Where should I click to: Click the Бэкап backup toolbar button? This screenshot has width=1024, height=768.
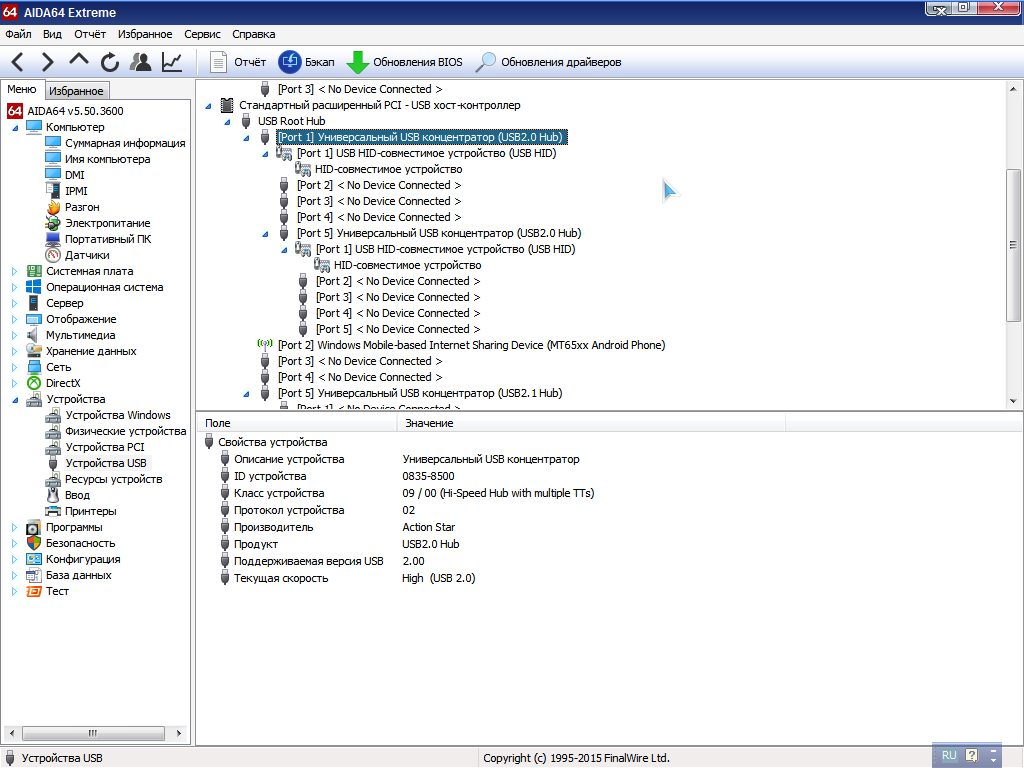tap(306, 62)
